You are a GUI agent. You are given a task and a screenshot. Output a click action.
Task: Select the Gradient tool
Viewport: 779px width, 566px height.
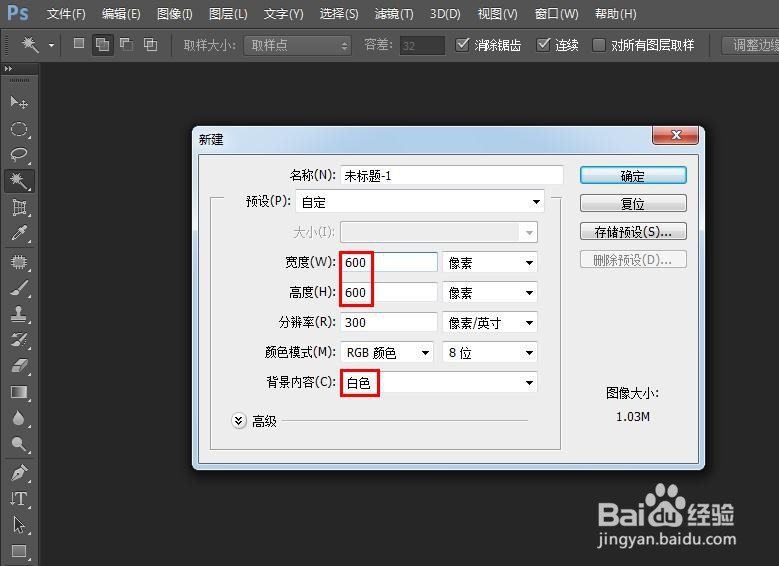(19, 393)
